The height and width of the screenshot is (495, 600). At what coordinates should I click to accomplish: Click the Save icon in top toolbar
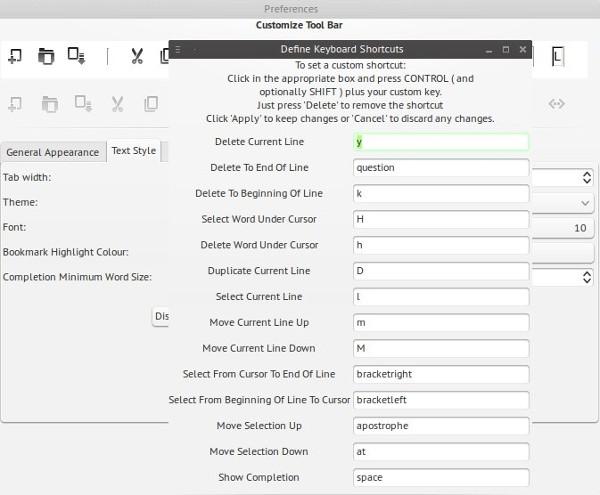(x=76, y=56)
